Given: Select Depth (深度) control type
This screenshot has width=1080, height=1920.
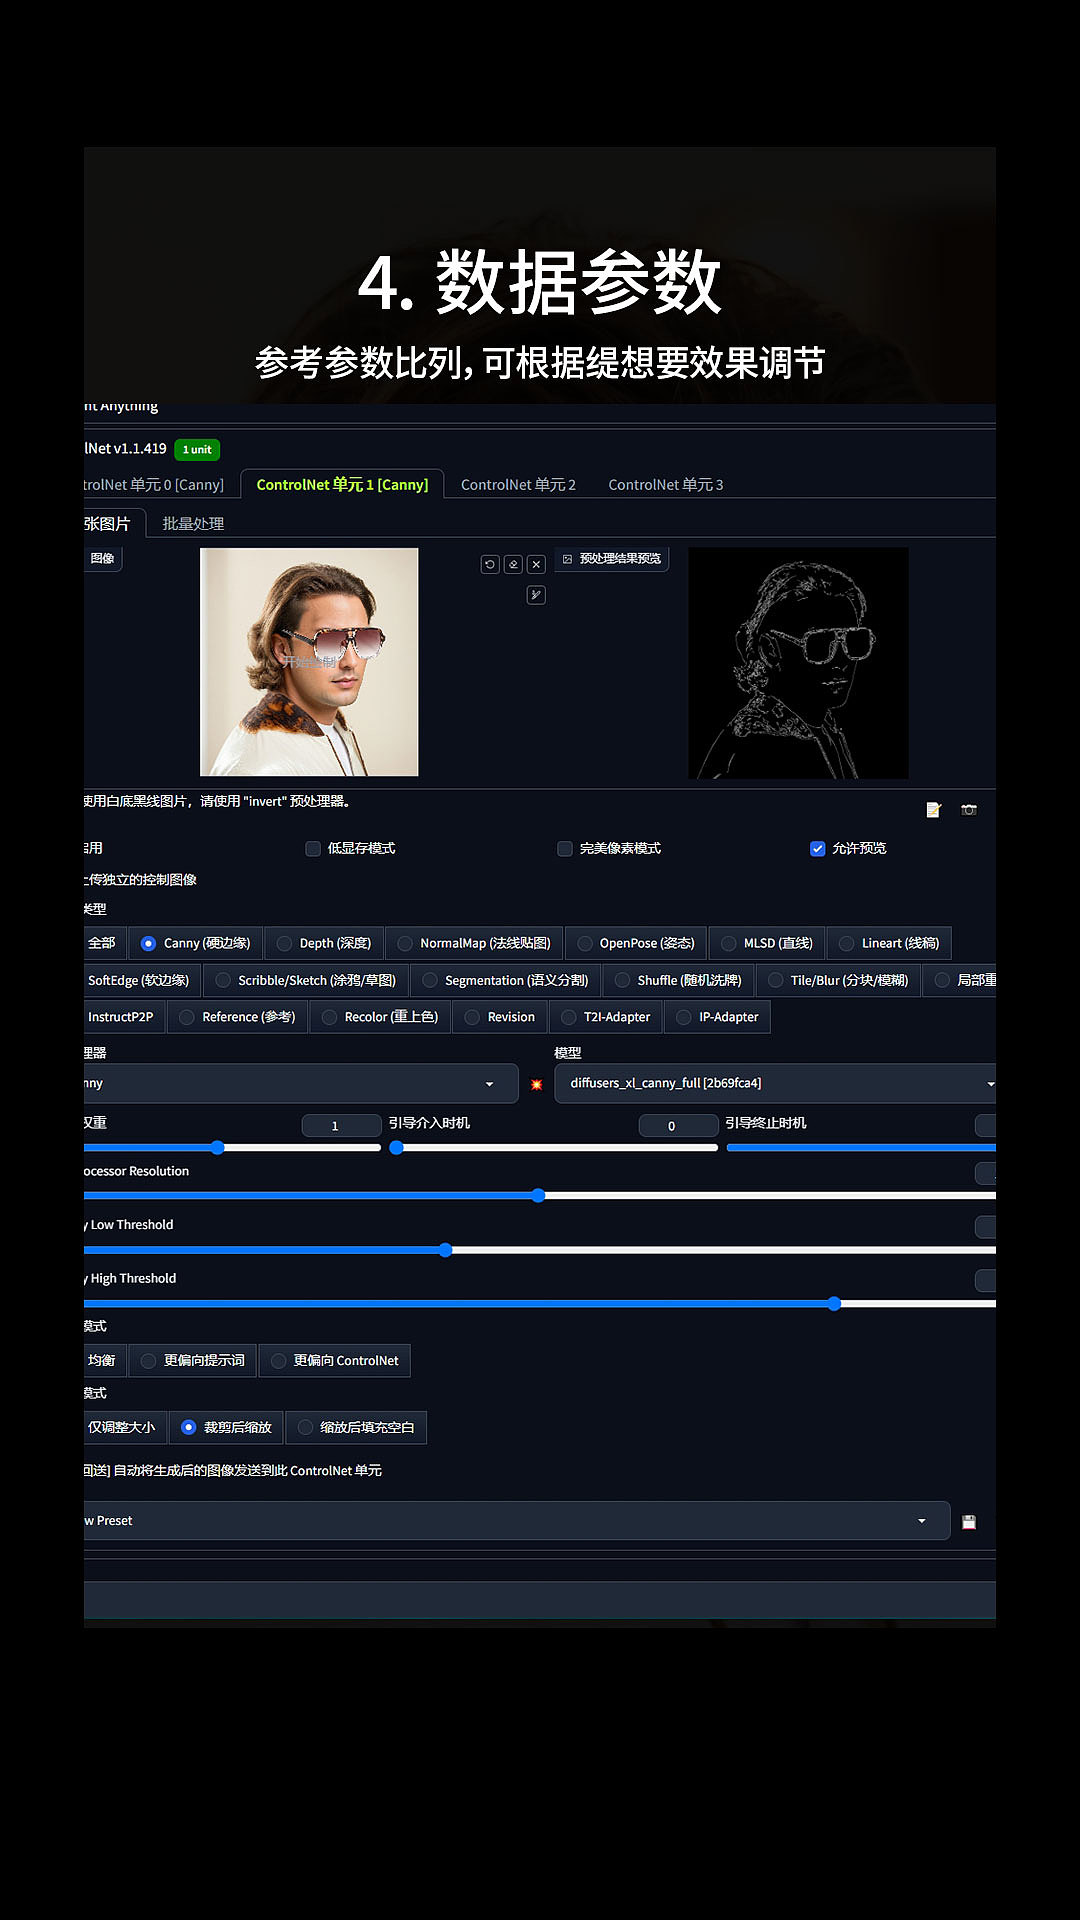Looking at the screenshot, I should click(x=324, y=943).
